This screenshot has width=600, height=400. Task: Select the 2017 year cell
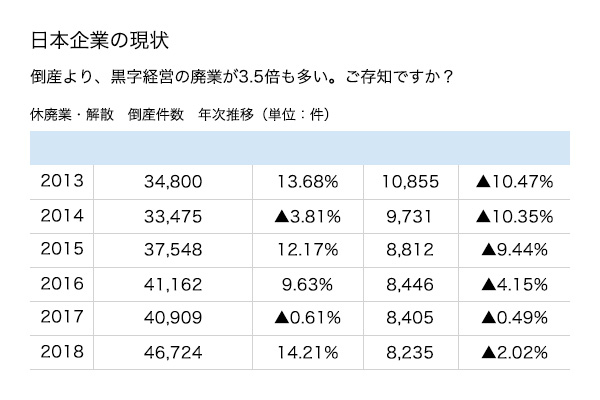point(62,318)
